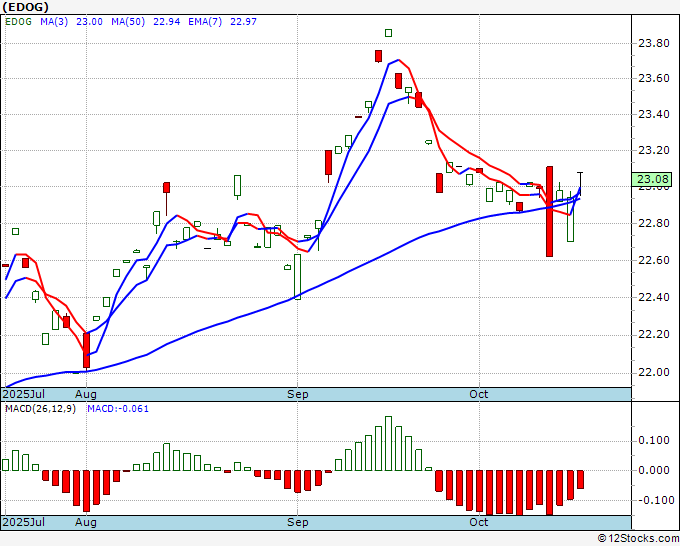Click the 22.20 price axis label

[654, 334]
